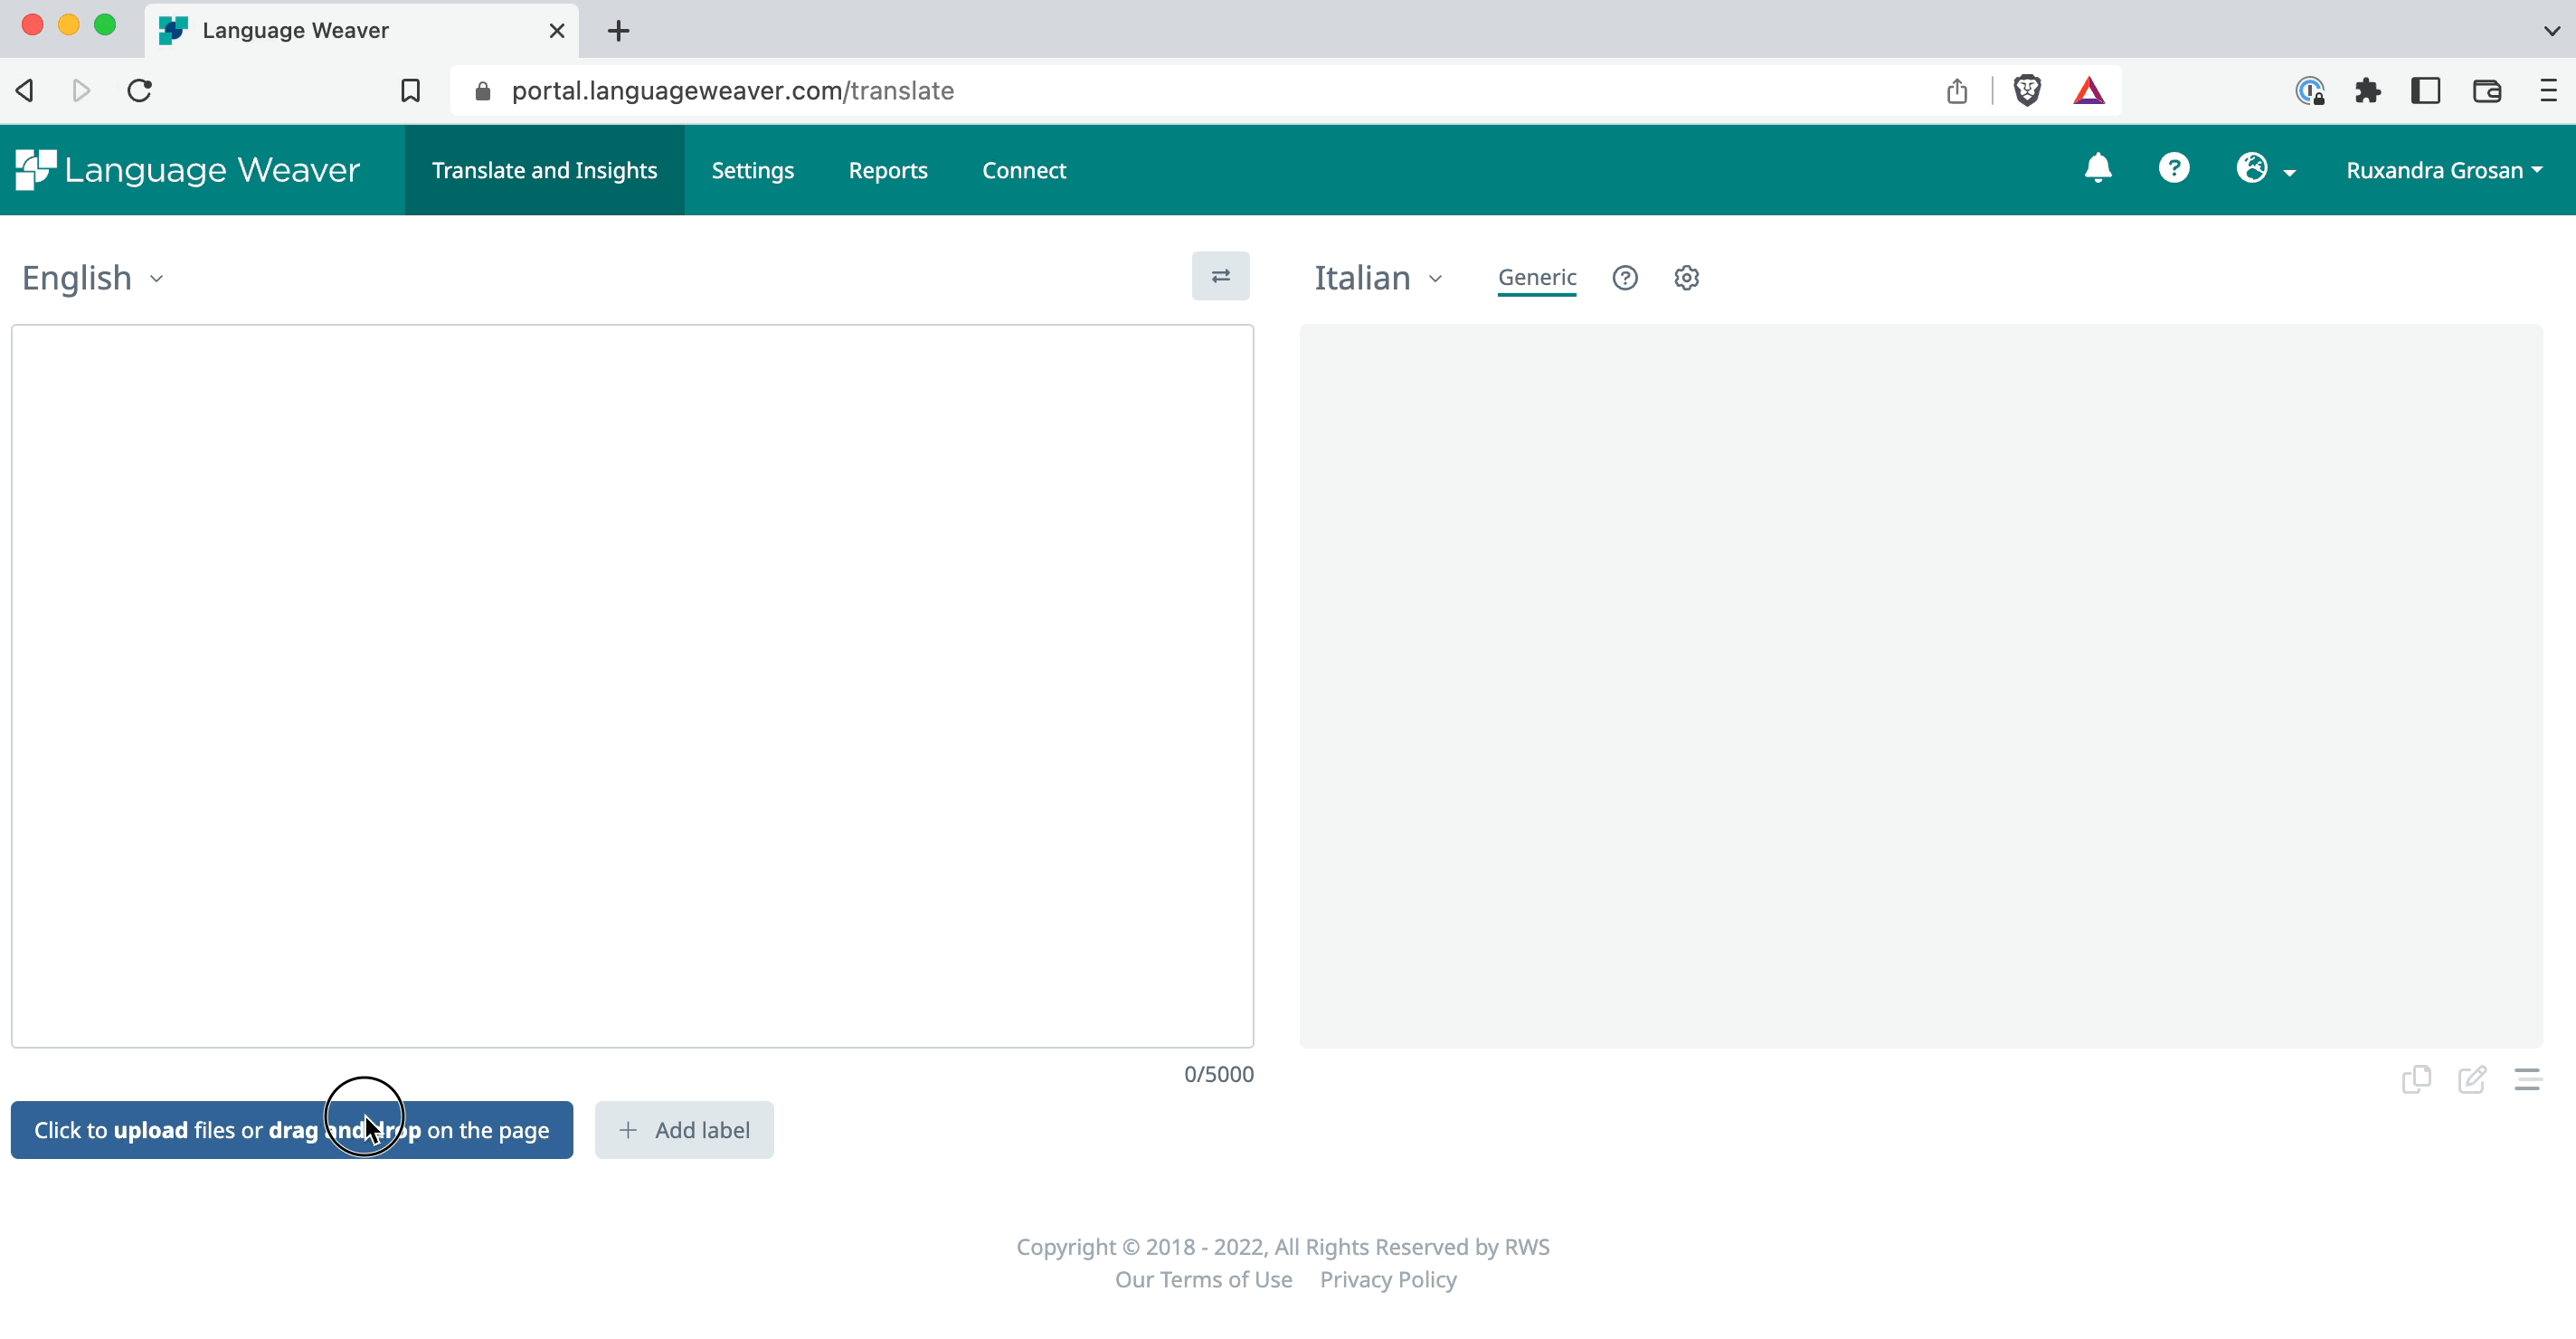
Task: Open the Privacy Policy link
Action: (x=1388, y=1279)
